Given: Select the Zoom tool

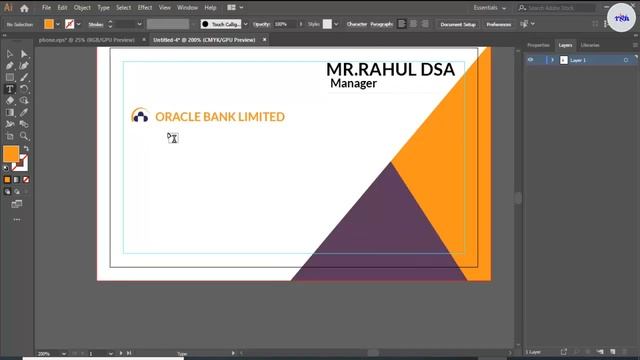Looking at the screenshot, I should coord(24,136).
